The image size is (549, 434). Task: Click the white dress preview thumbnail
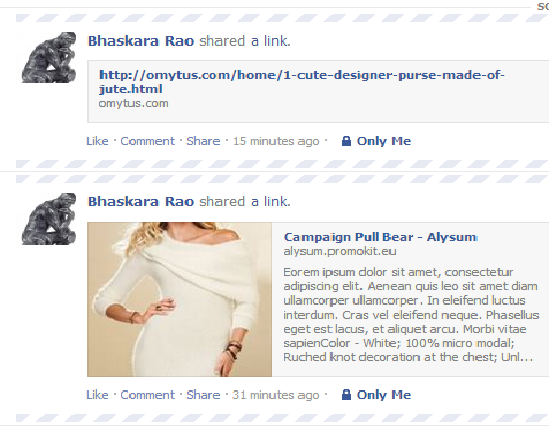coord(180,299)
